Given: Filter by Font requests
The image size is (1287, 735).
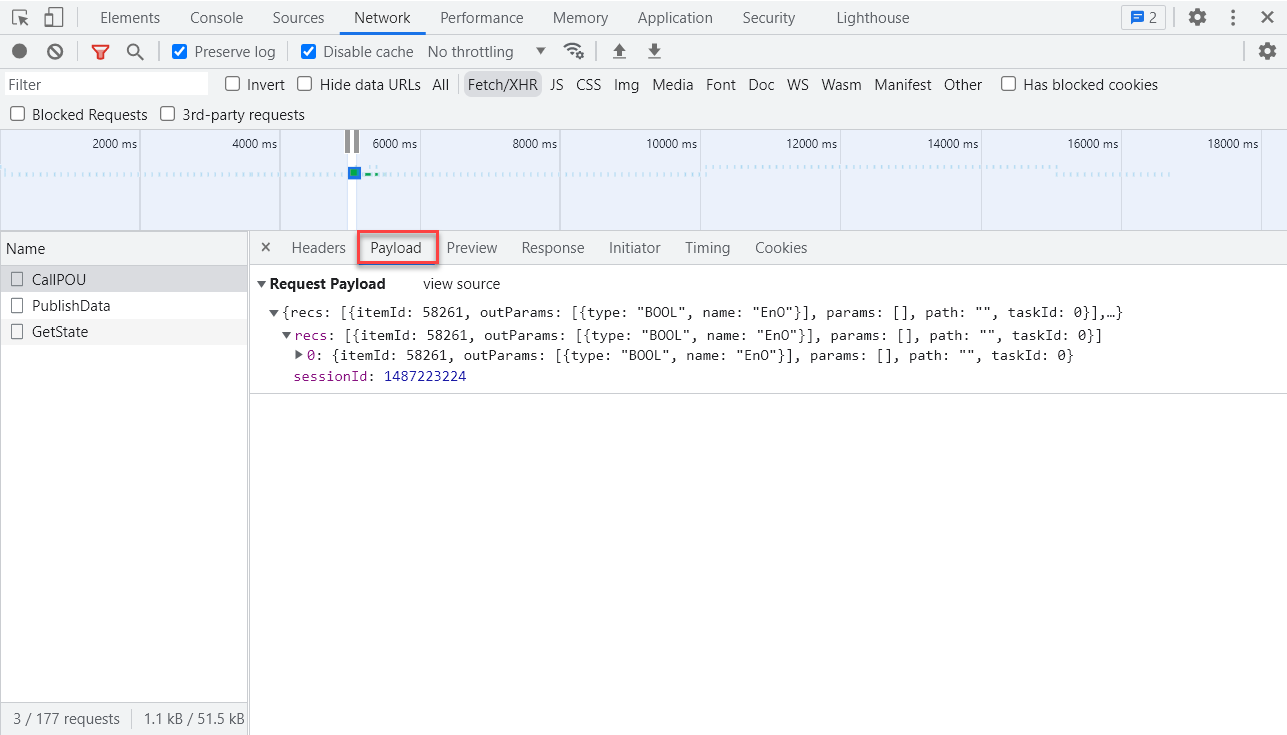Looking at the screenshot, I should (721, 85).
